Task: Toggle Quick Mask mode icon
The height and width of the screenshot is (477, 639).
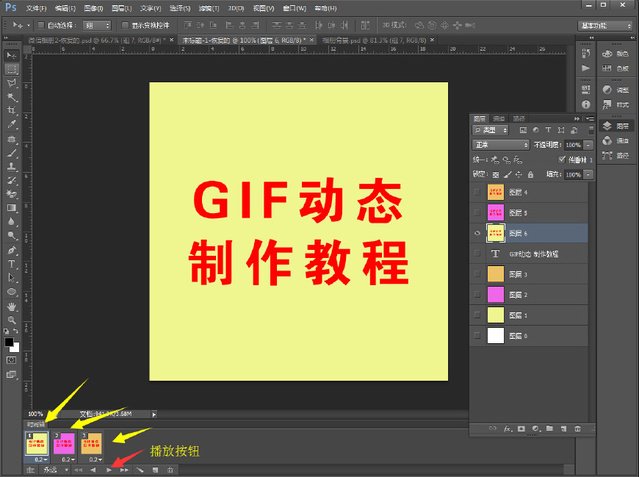Action: click(11, 360)
